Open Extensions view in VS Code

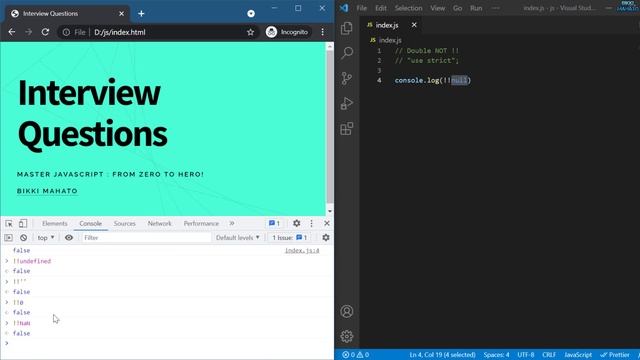click(x=347, y=129)
